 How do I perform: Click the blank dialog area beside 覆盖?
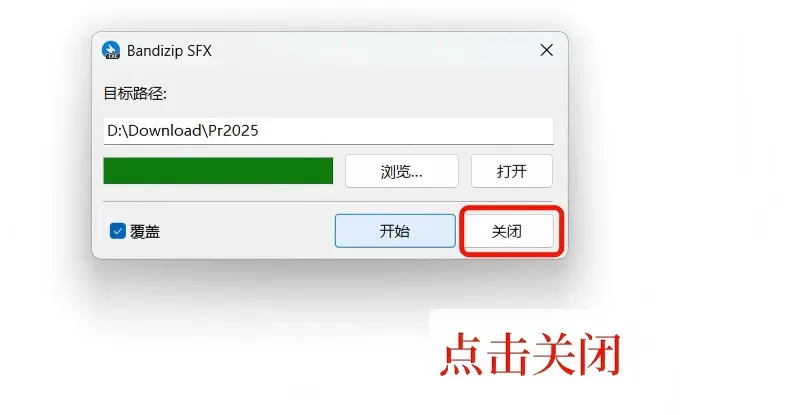[x=245, y=231]
